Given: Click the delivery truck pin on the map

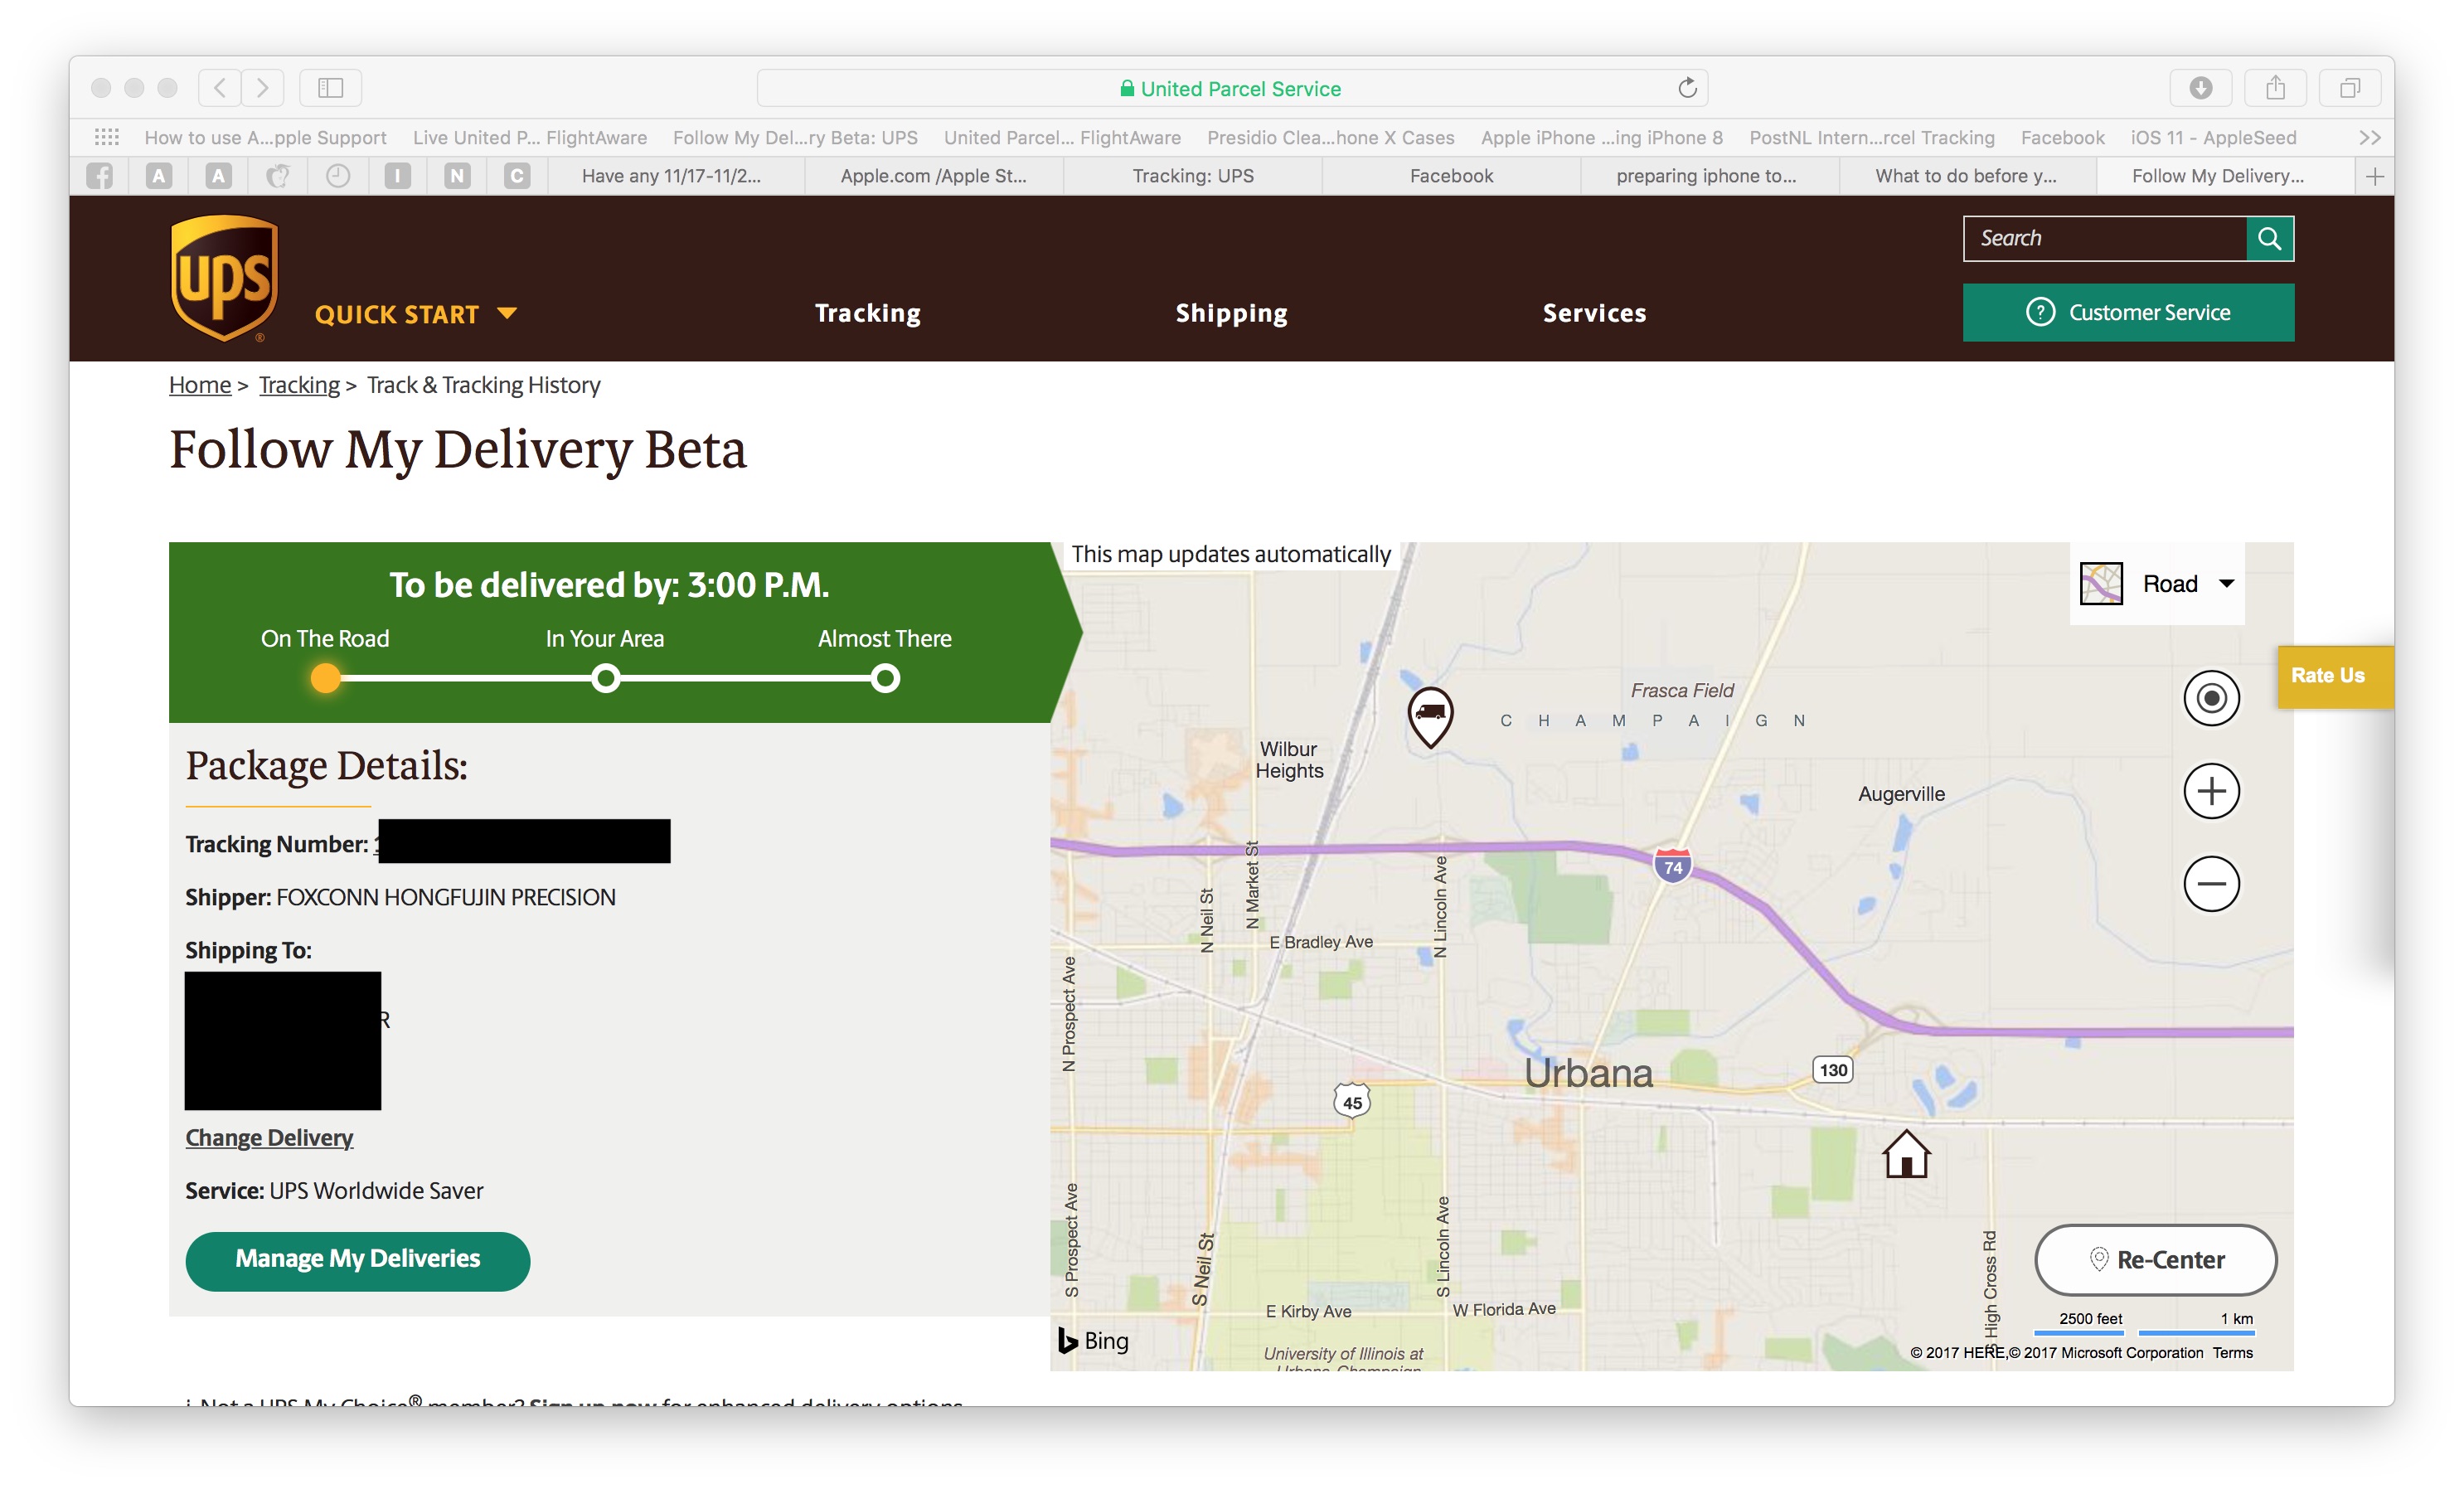Looking at the screenshot, I should [x=1430, y=714].
